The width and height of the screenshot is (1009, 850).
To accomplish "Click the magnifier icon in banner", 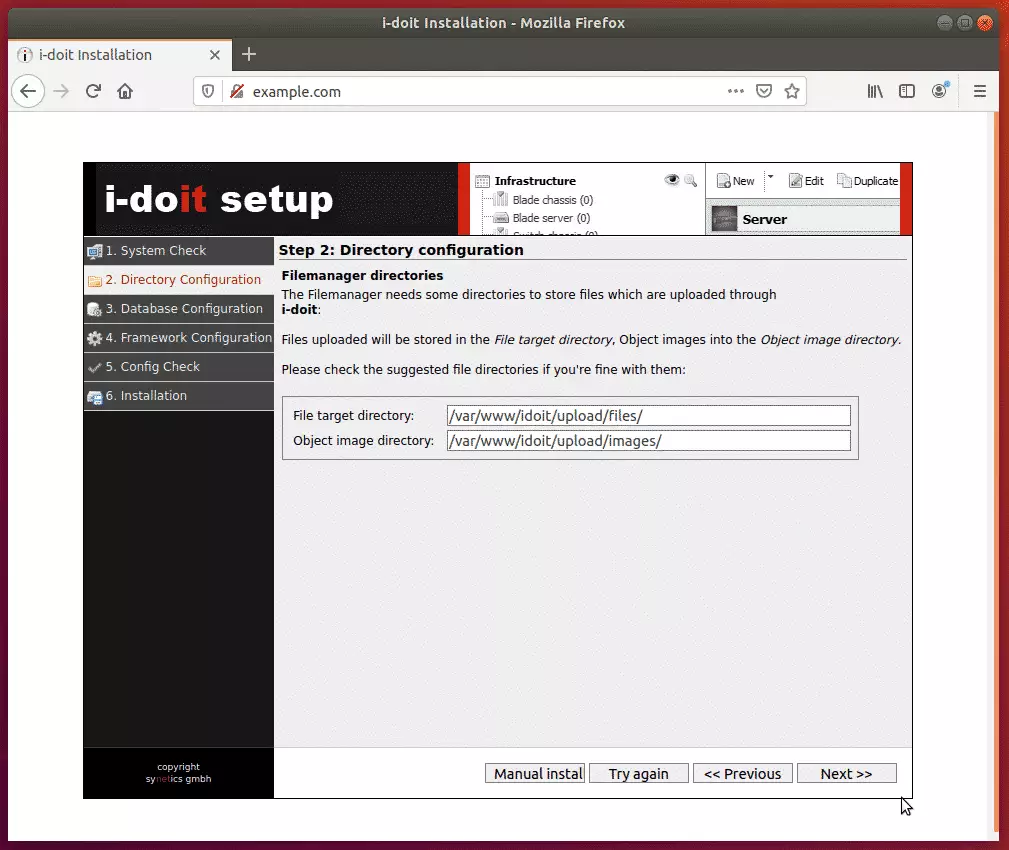I will pos(690,181).
